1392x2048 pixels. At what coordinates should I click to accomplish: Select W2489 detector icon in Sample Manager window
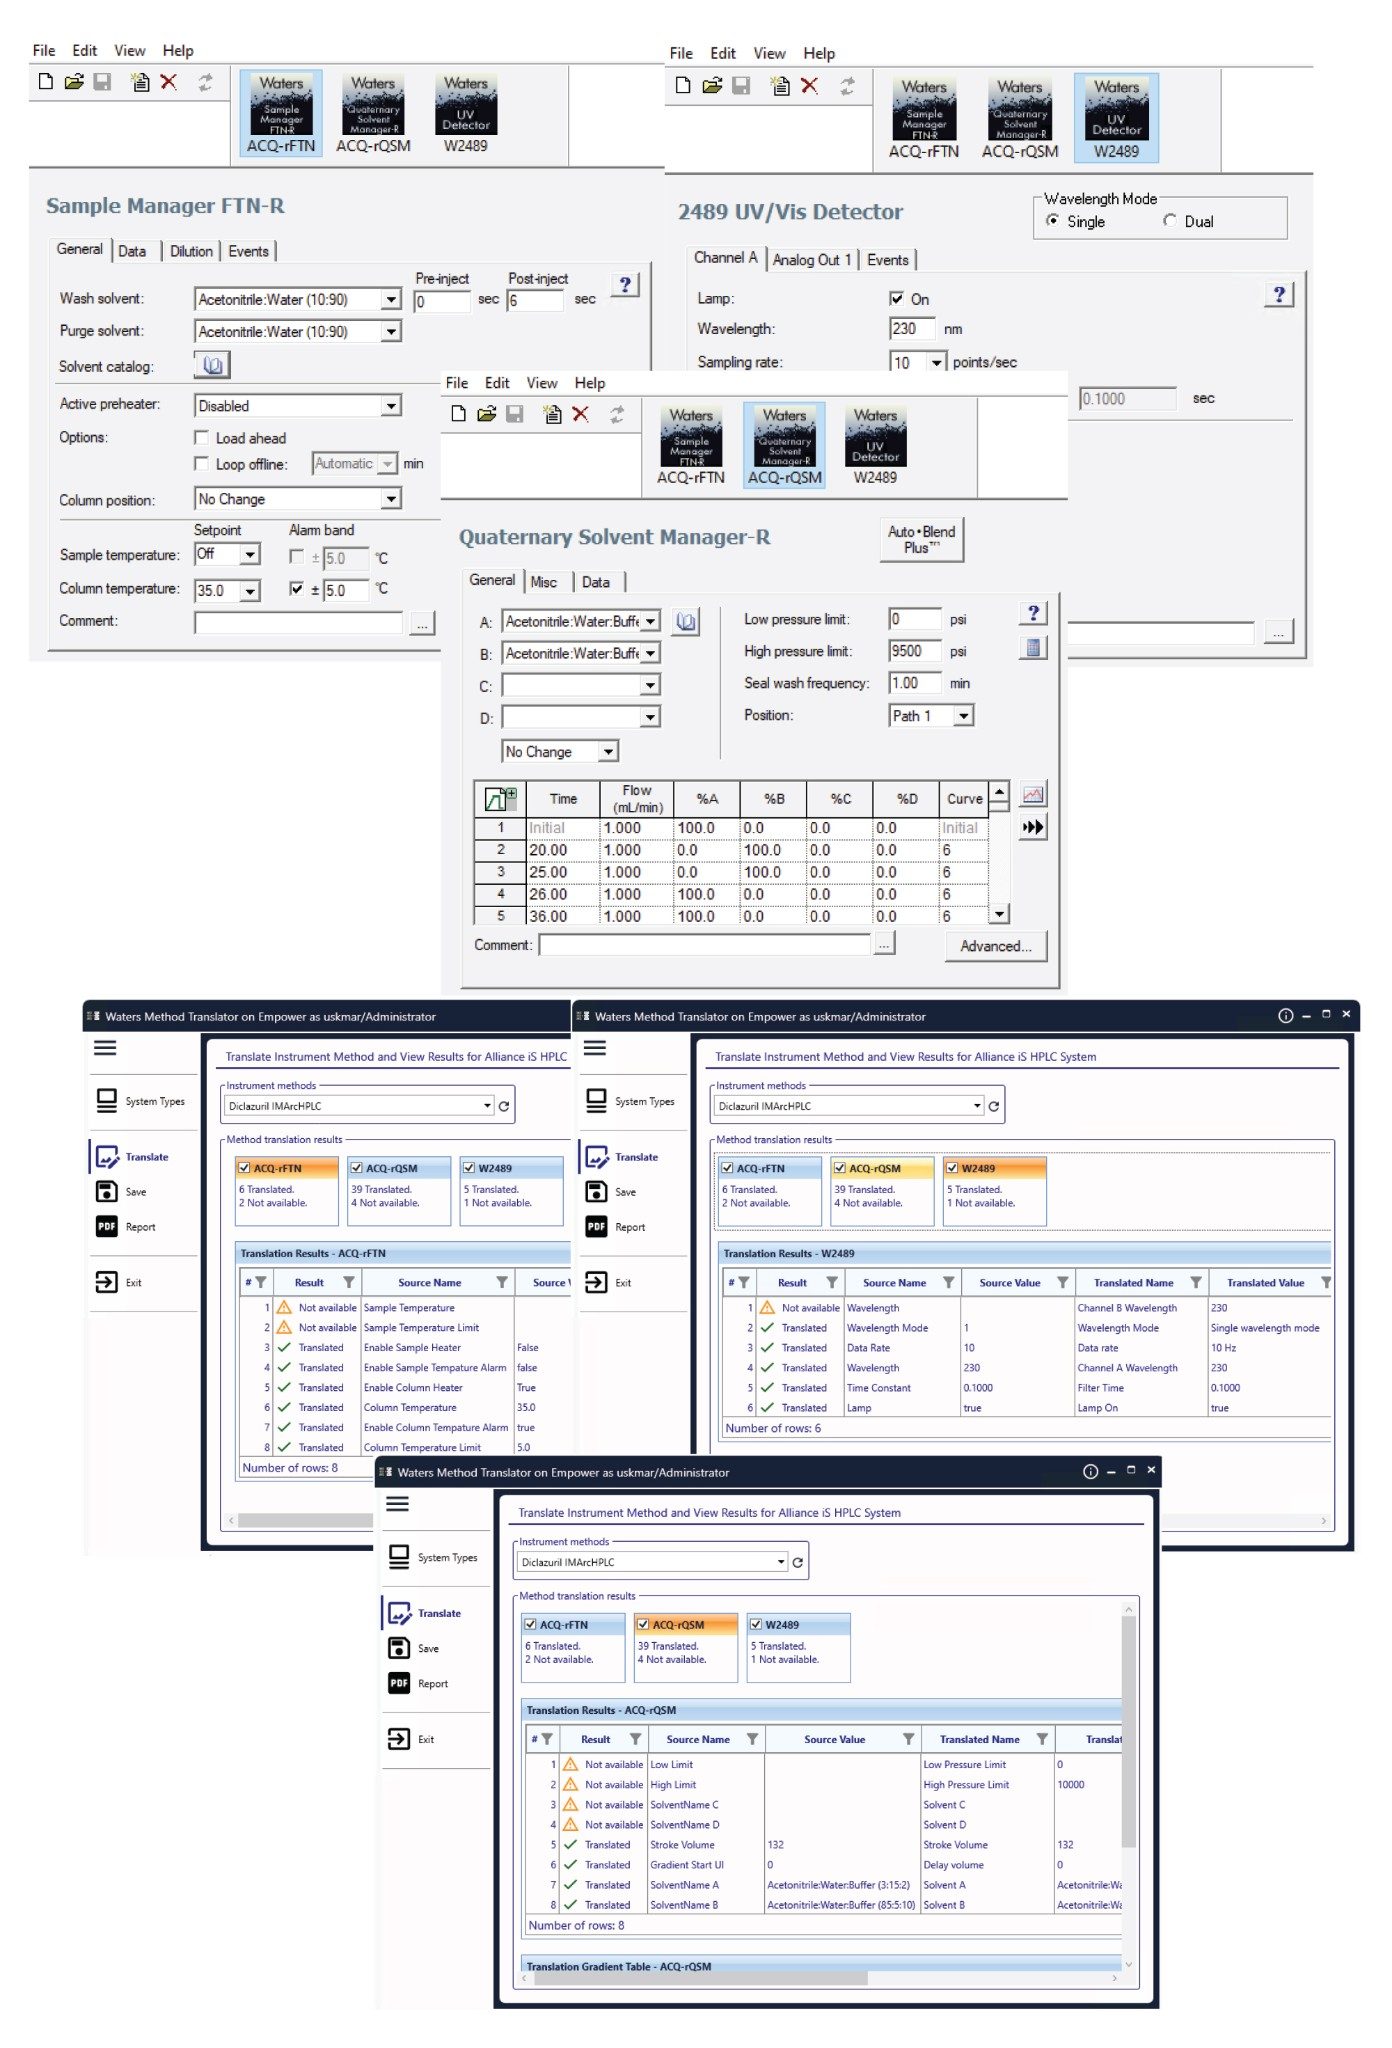[x=465, y=113]
